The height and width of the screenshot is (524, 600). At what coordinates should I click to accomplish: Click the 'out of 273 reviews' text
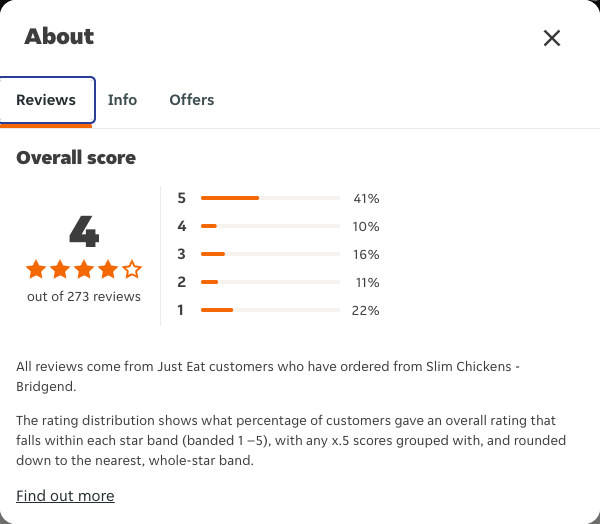click(84, 296)
